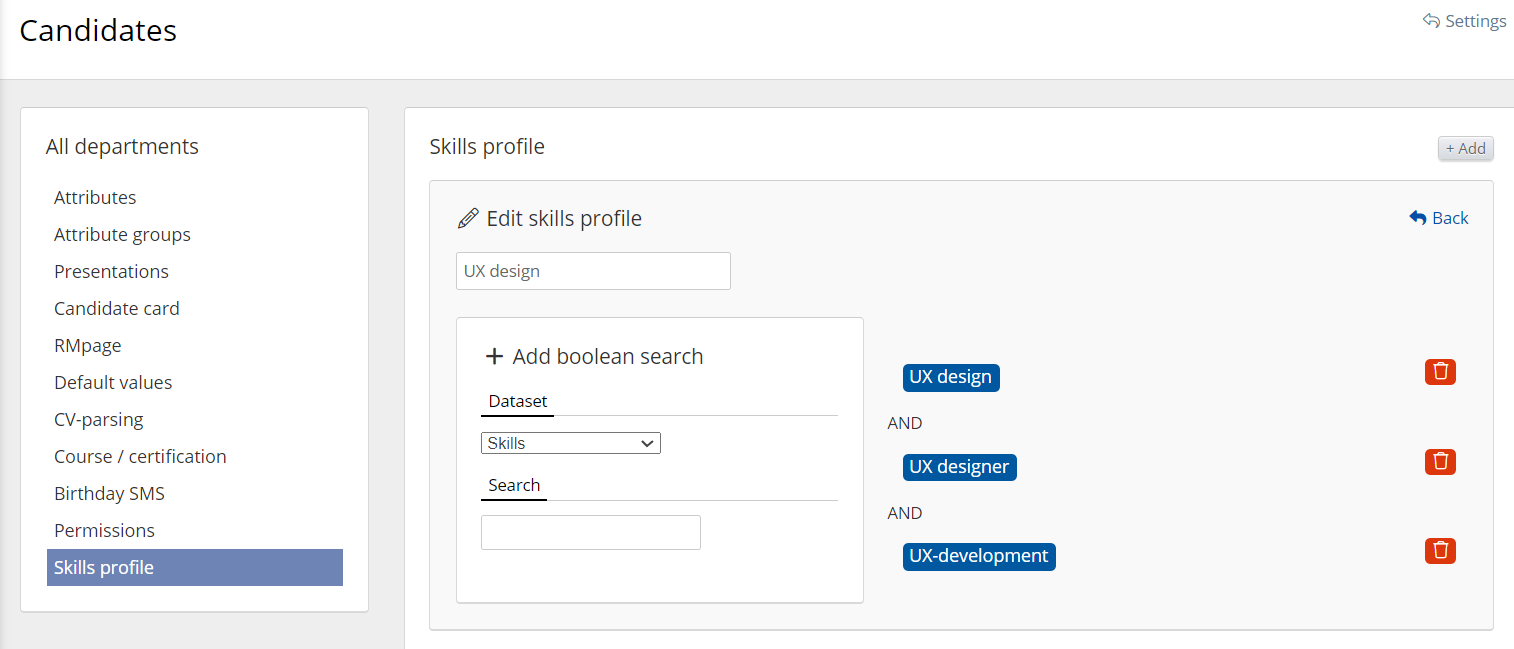
Task: Open the CV-parsing settings
Action: point(99,420)
